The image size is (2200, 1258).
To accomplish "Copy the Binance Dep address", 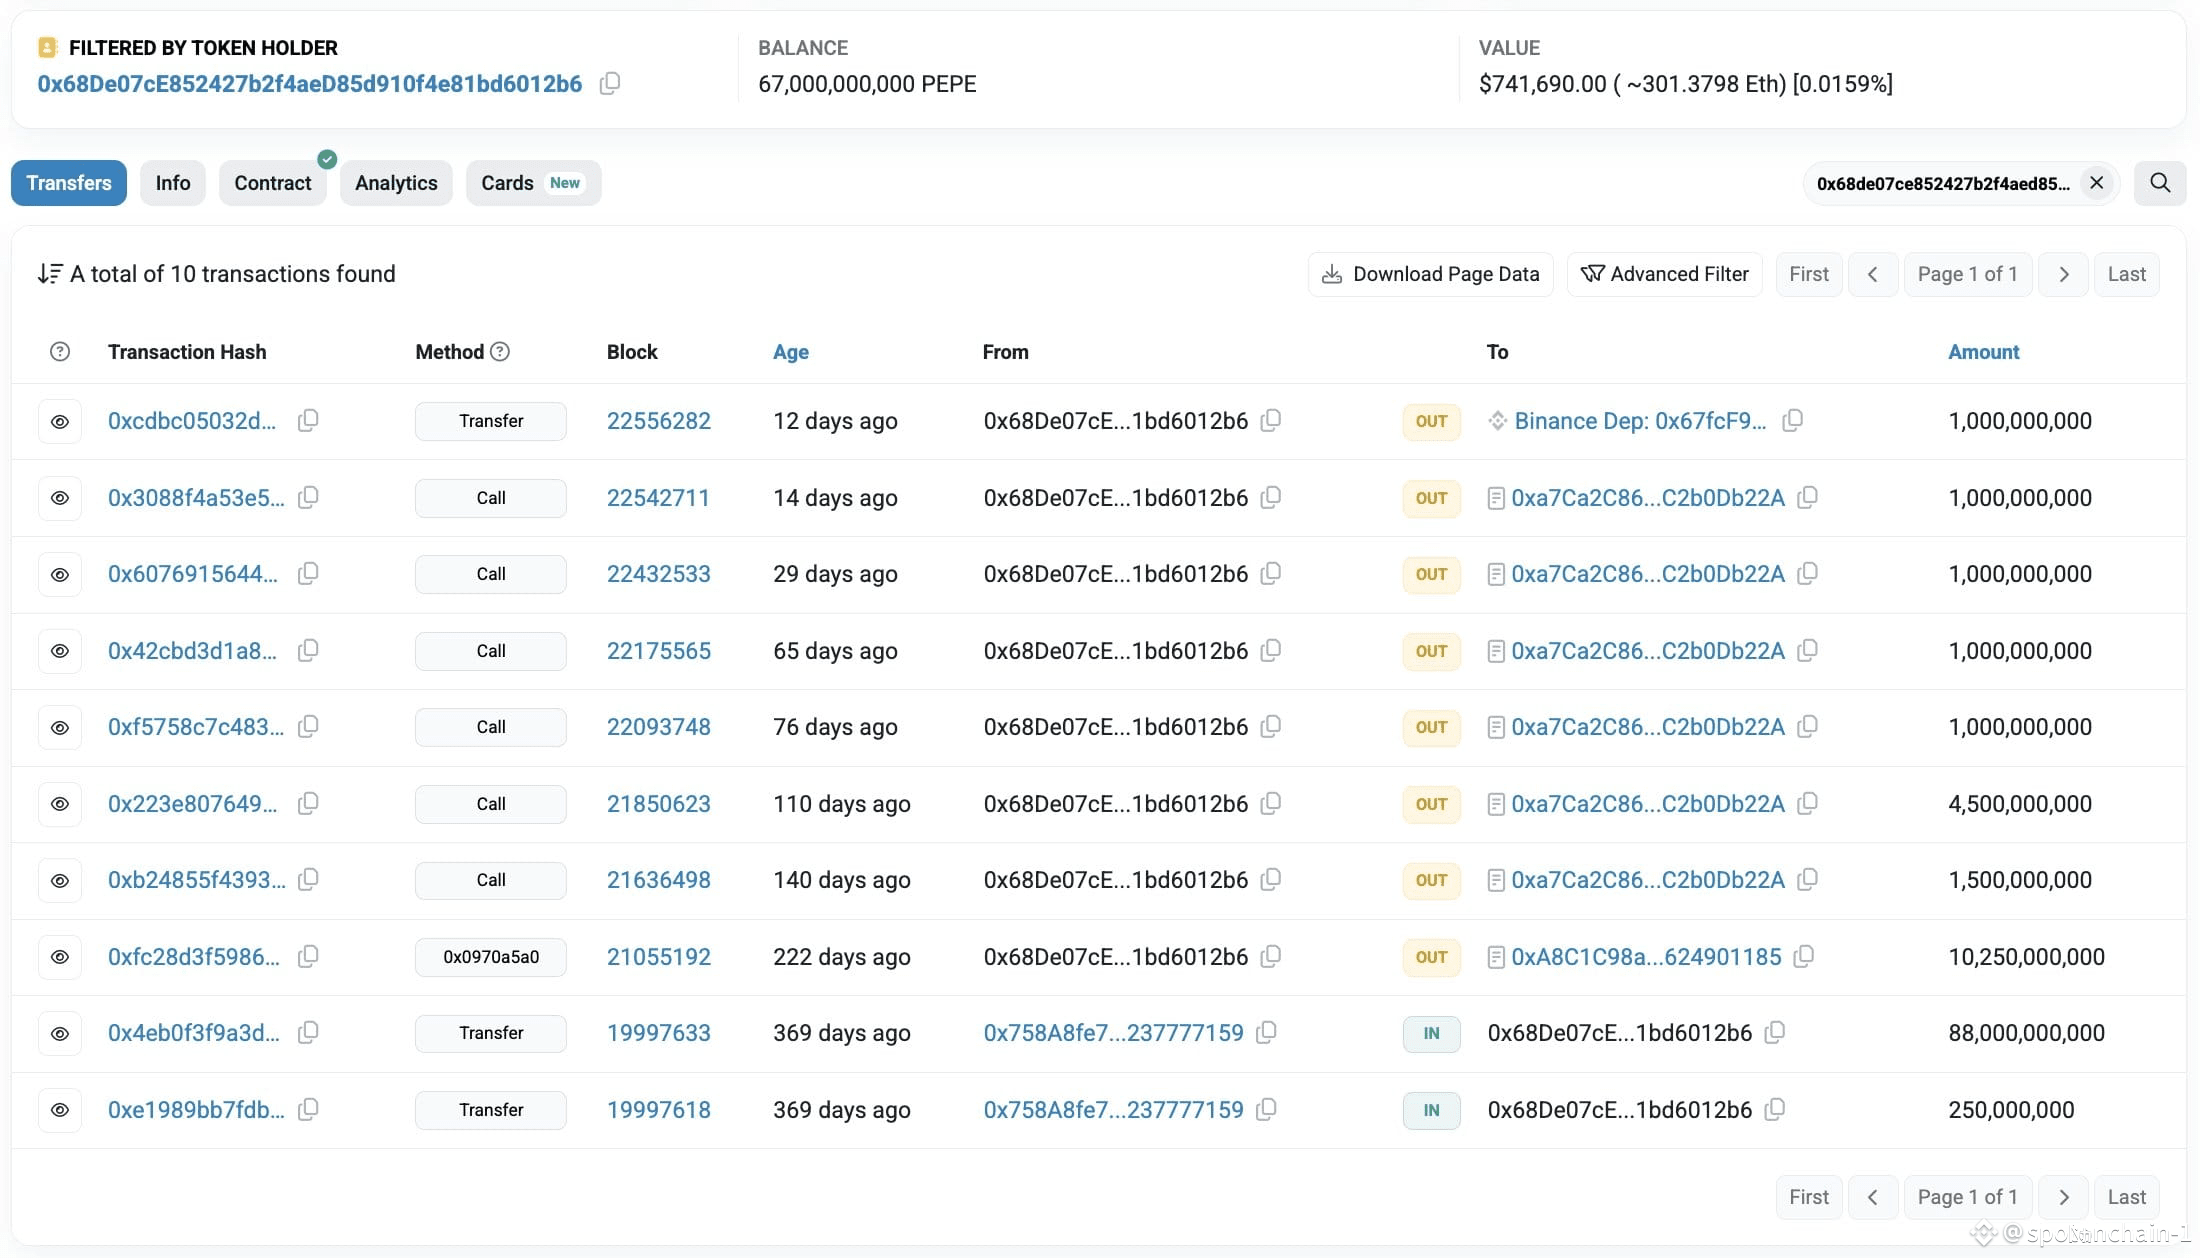I will tap(1793, 421).
